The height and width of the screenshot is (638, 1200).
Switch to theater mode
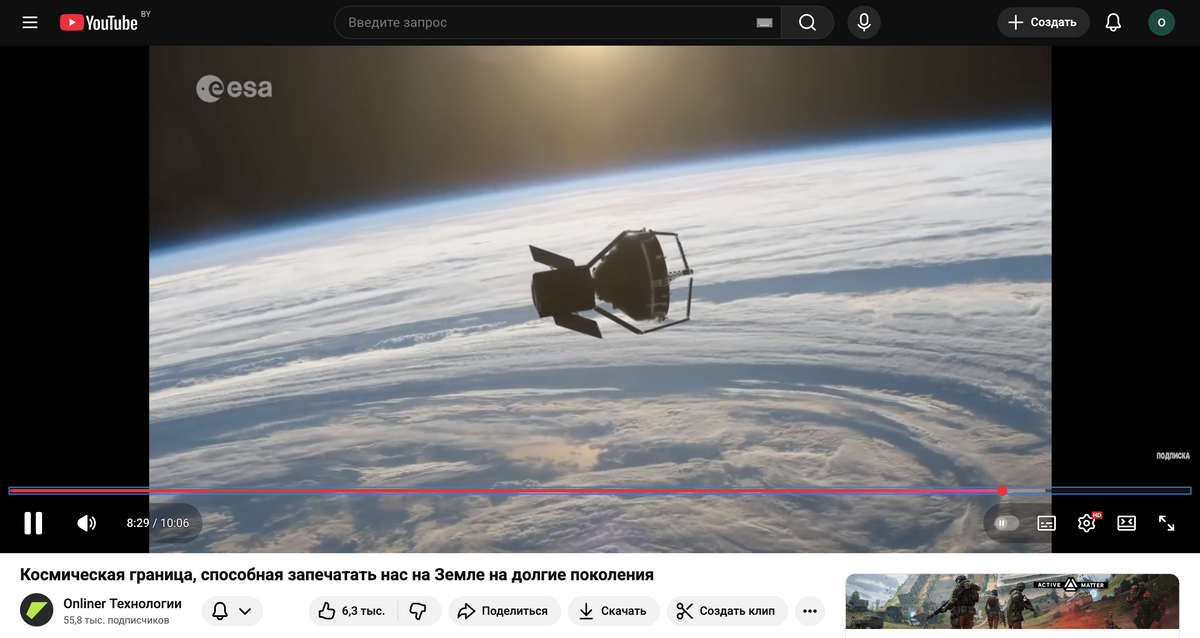point(1127,523)
